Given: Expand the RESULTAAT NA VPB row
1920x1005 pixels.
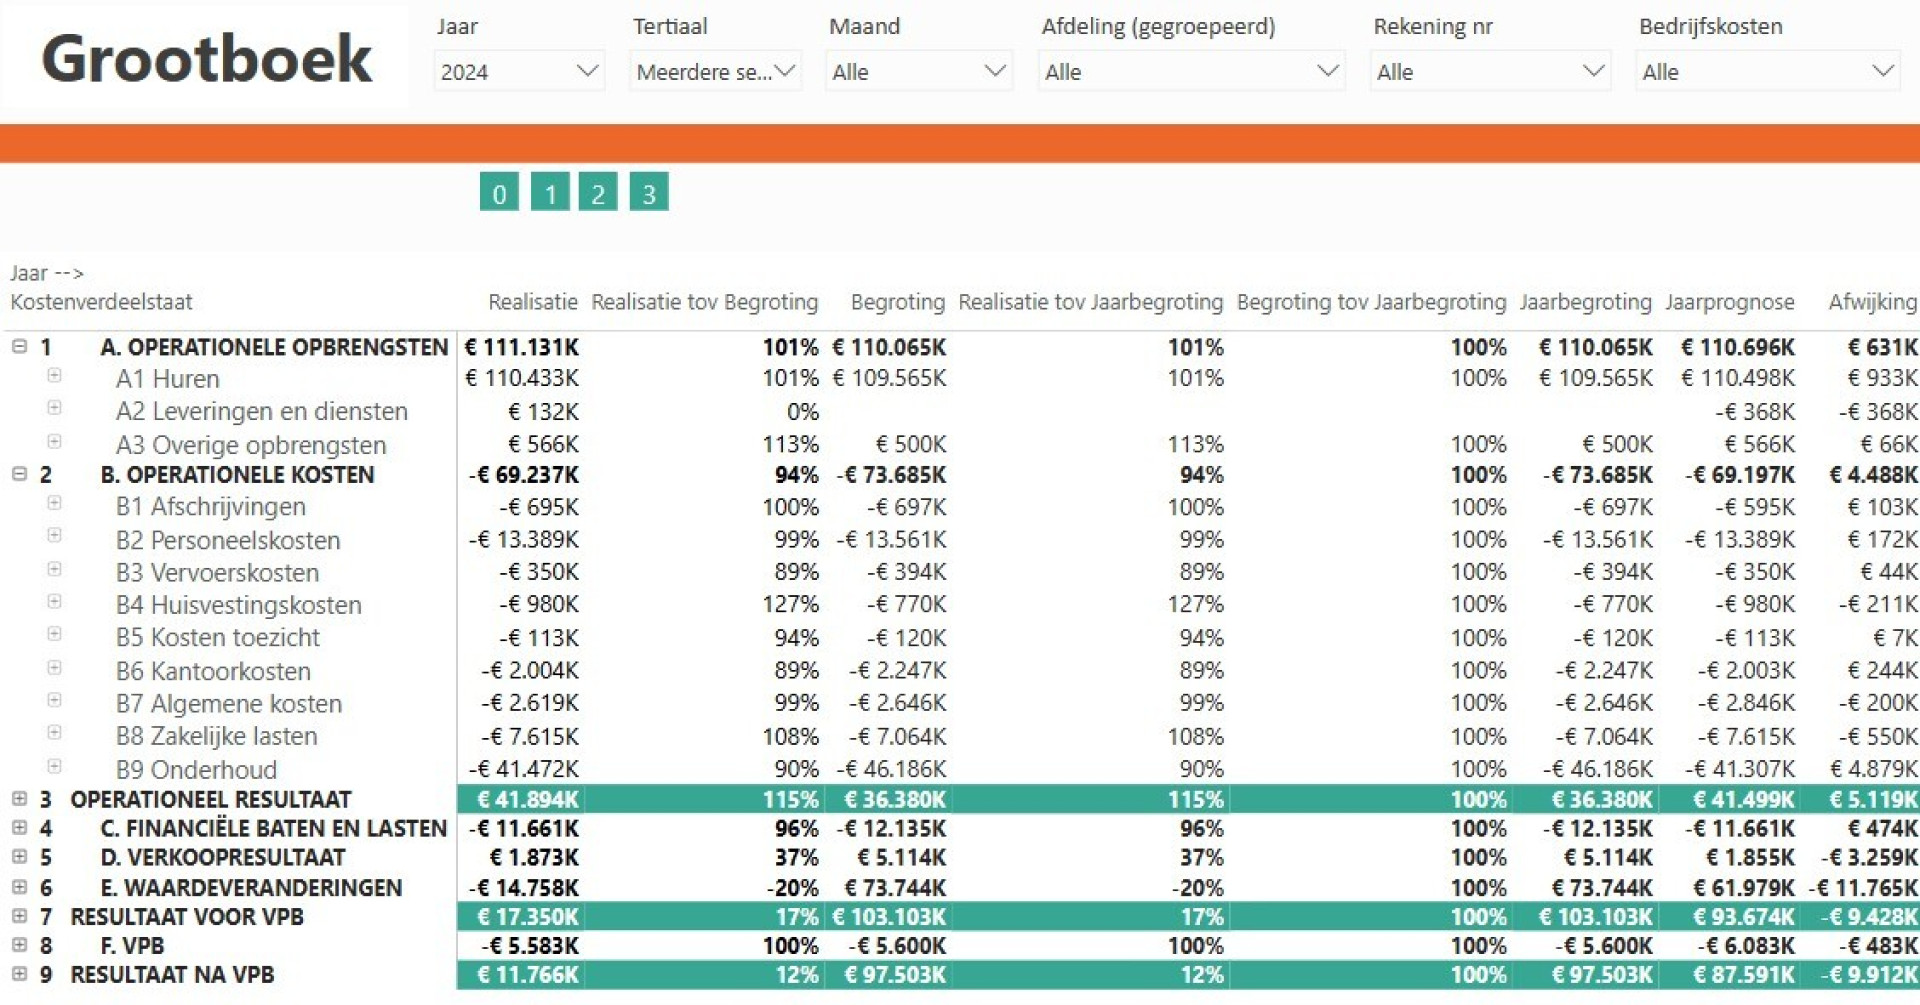Looking at the screenshot, I should pos(19,974).
